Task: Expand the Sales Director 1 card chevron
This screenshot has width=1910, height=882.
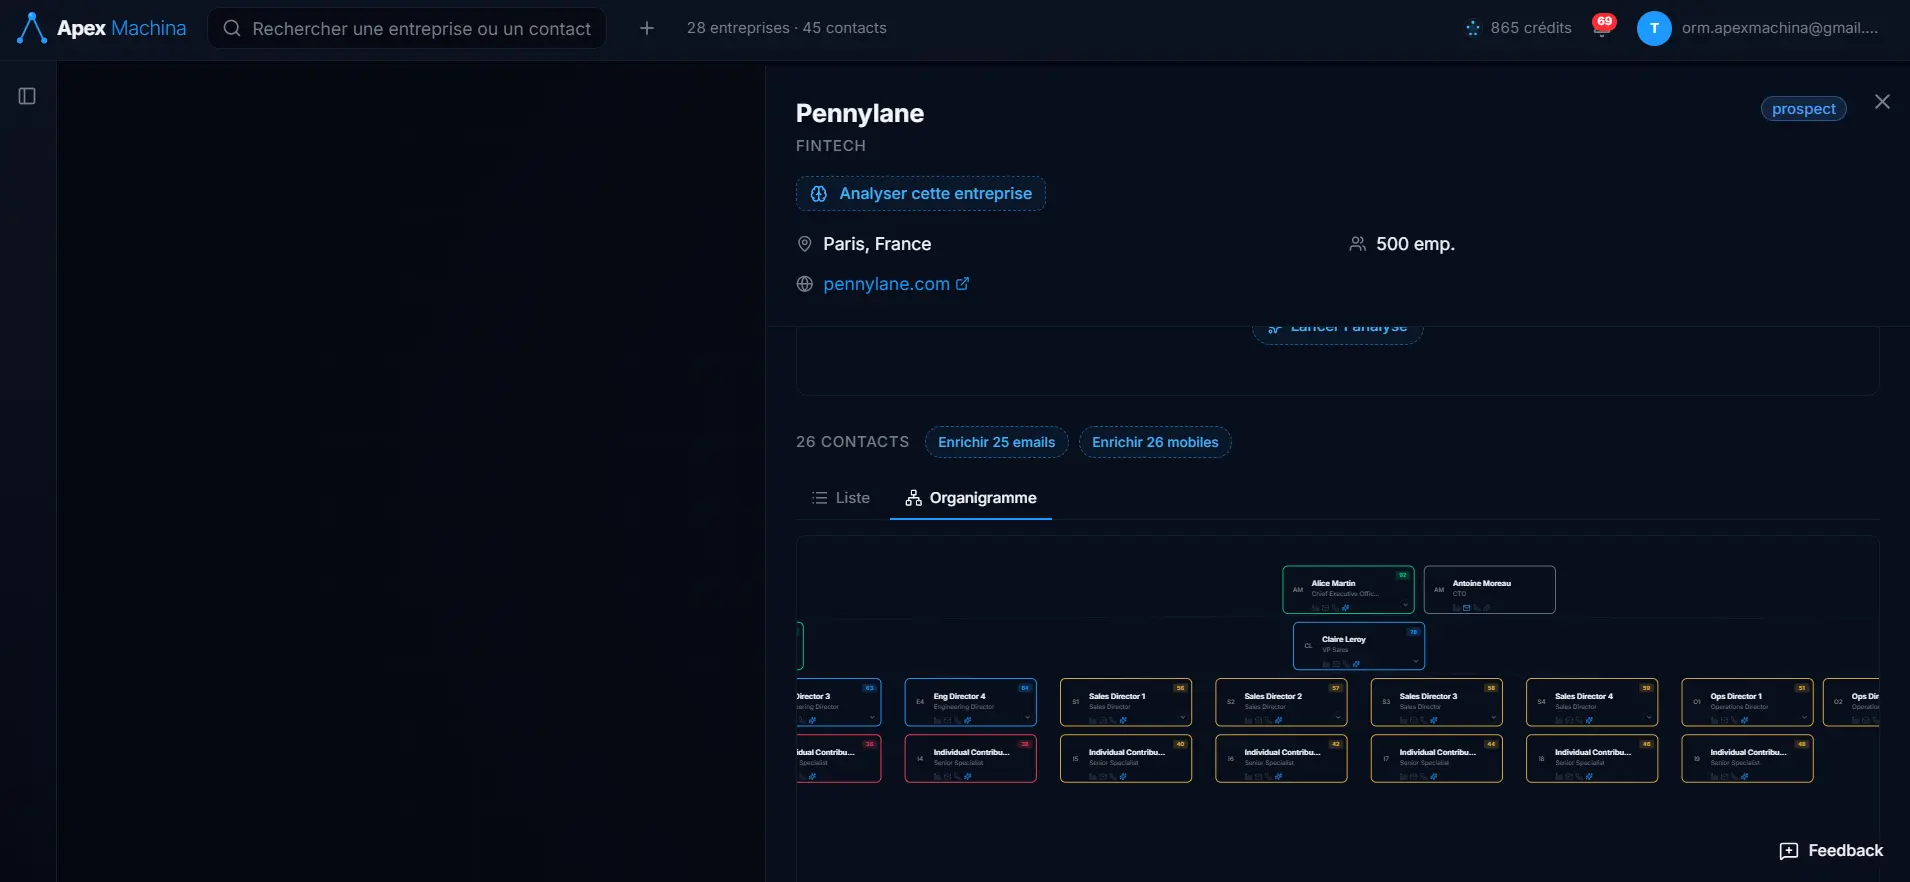Action: pyautogui.click(x=1182, y=717)
